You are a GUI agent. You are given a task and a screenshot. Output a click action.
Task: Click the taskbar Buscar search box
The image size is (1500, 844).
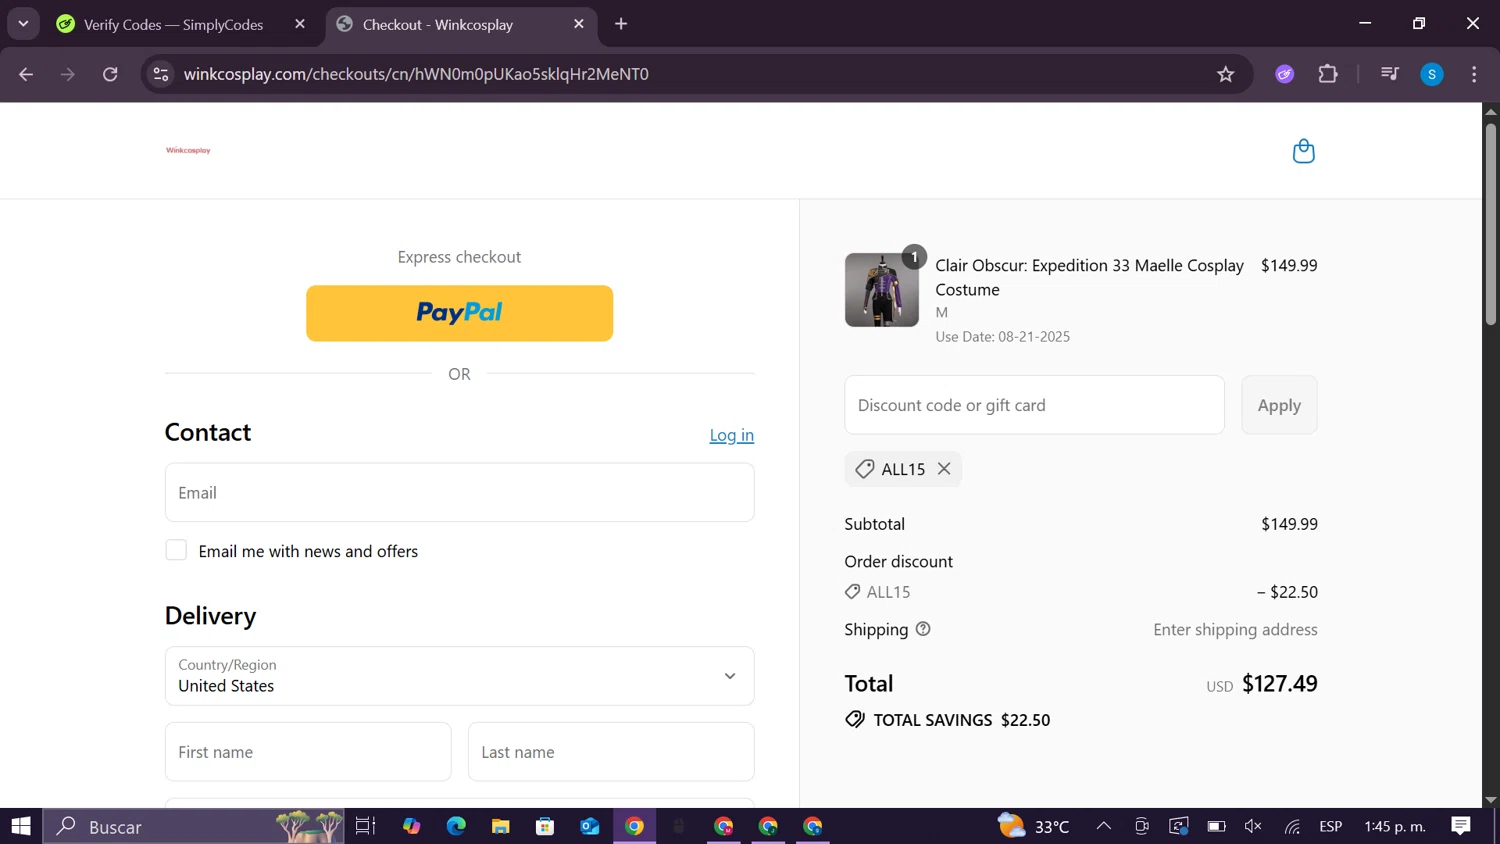pos(194,826)
